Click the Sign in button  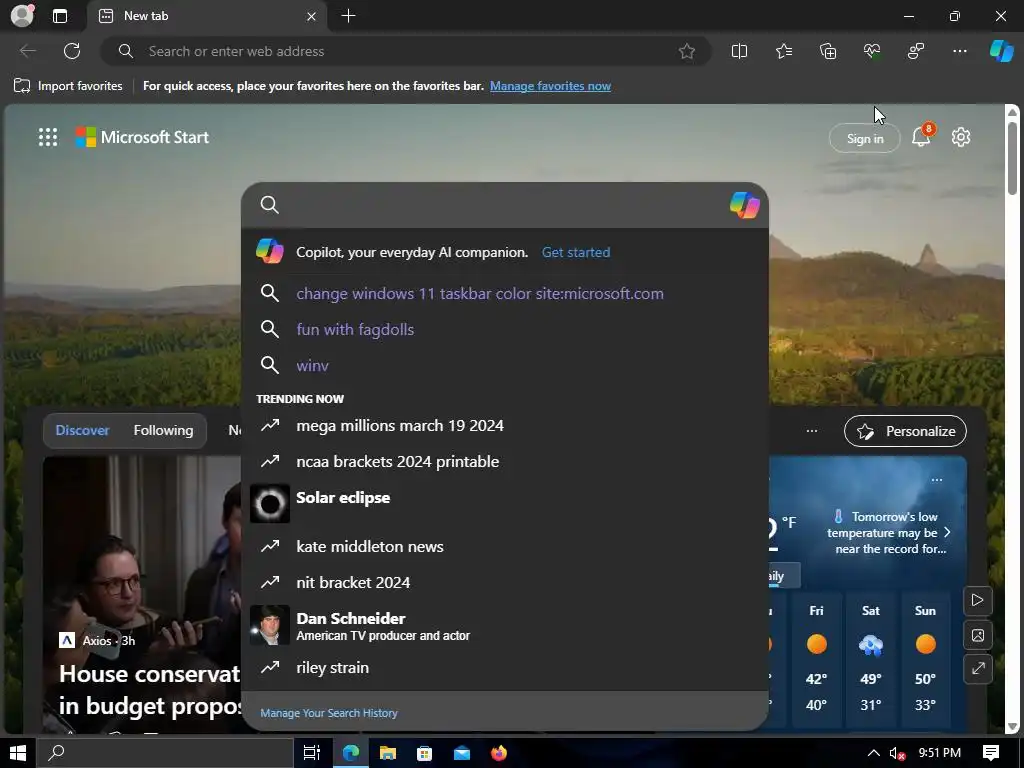click(865, 138)
